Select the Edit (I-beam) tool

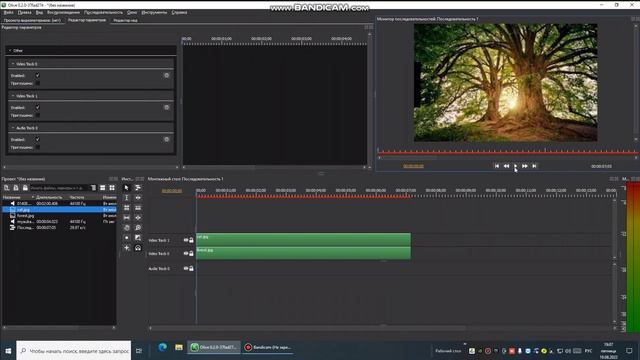[127, 198]
